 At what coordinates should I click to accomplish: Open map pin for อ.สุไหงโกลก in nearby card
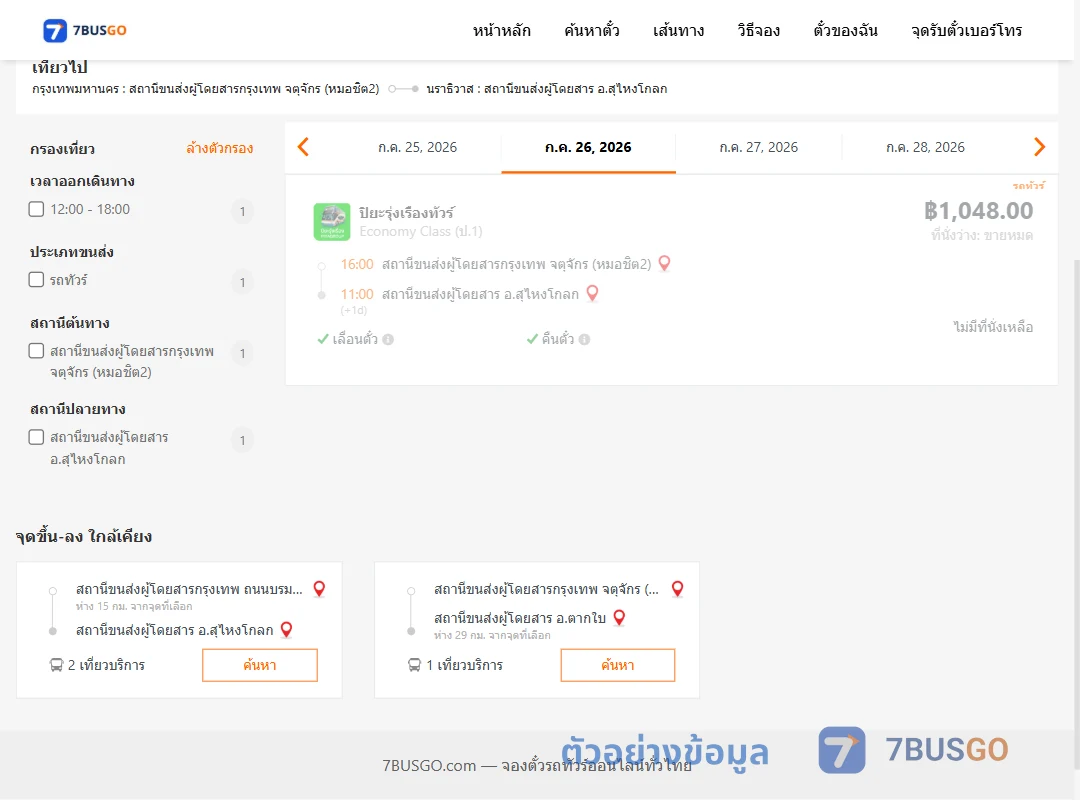tap(287, 630)
